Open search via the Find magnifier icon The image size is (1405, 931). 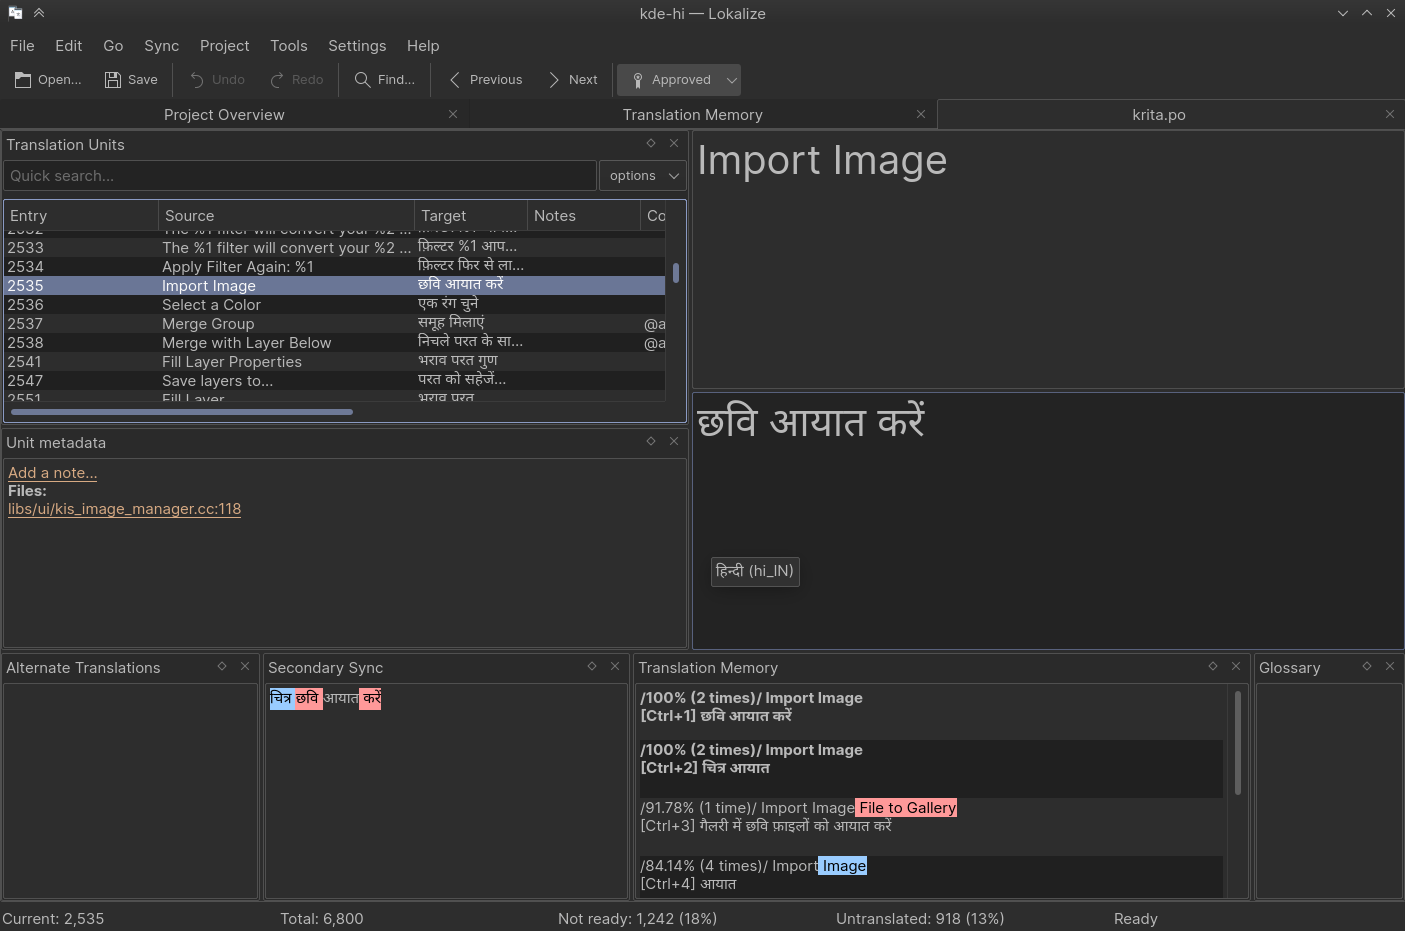[362, 79]
